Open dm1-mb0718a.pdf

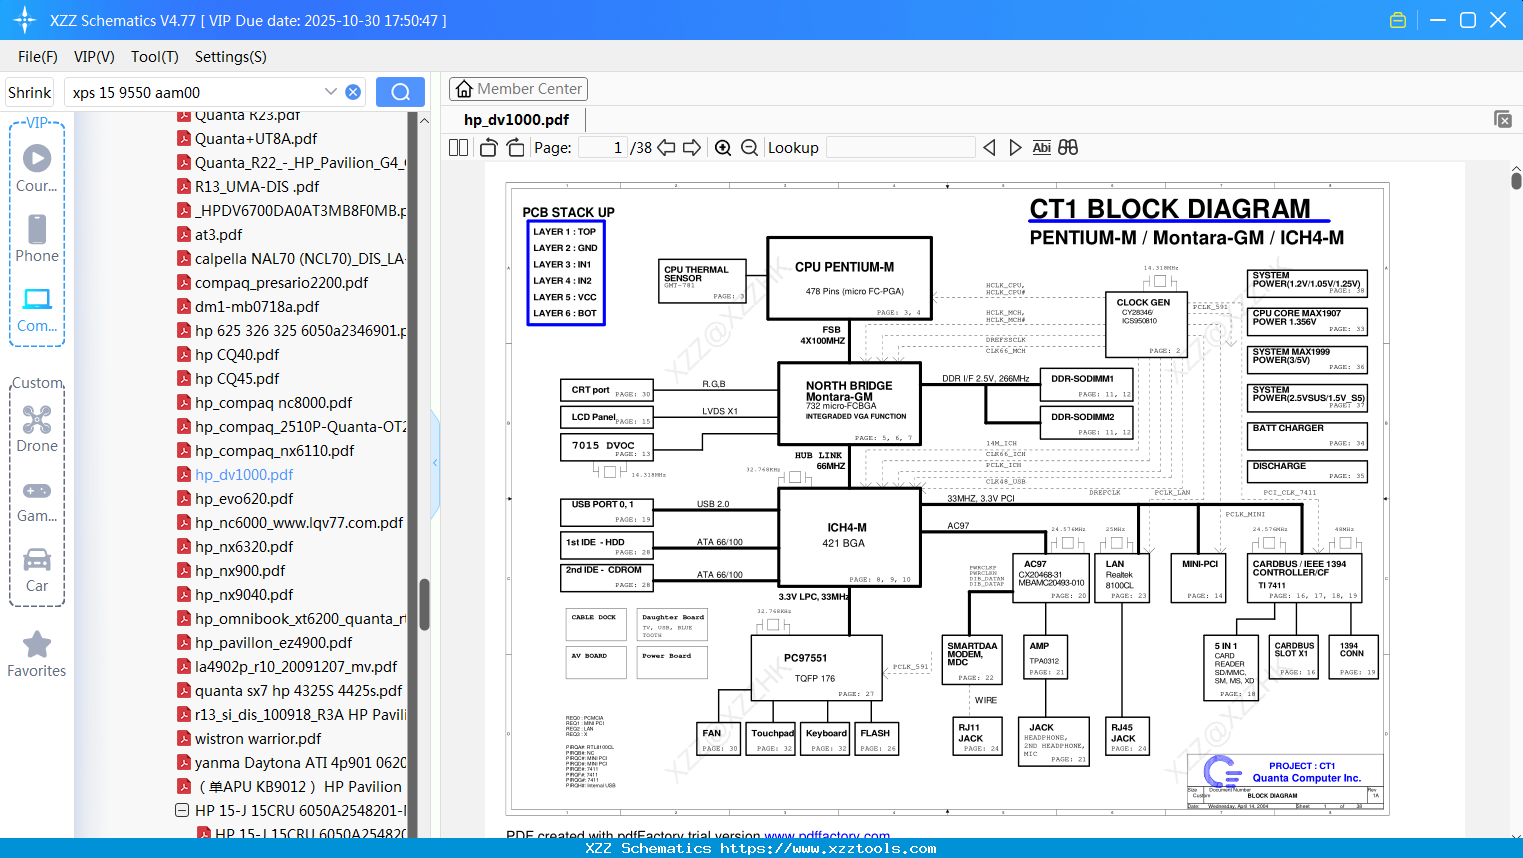click(x=257, y=307)
